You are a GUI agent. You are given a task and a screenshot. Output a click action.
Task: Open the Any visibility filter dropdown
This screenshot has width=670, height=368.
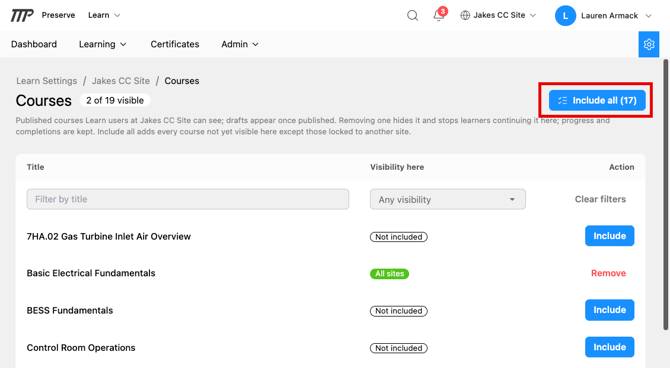(448, 200)
